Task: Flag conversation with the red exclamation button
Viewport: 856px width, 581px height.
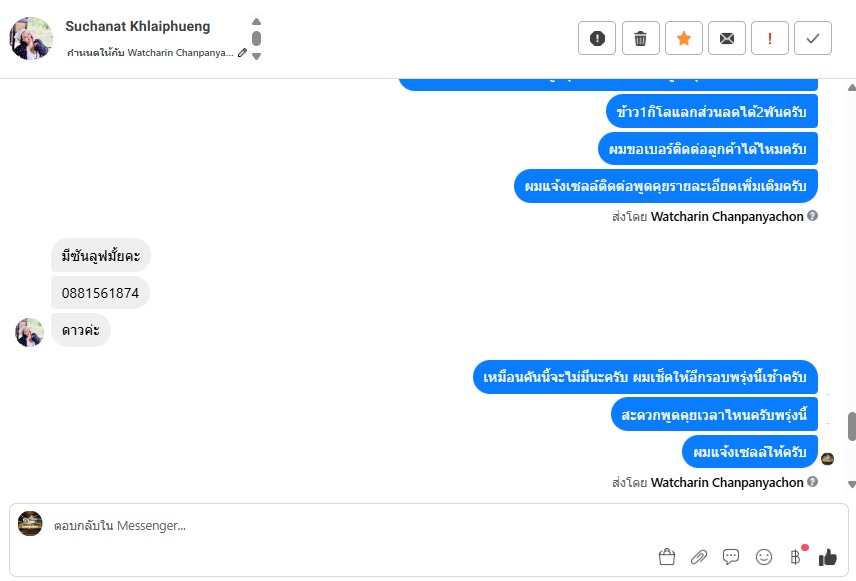Action: click(x=770, y=38)
